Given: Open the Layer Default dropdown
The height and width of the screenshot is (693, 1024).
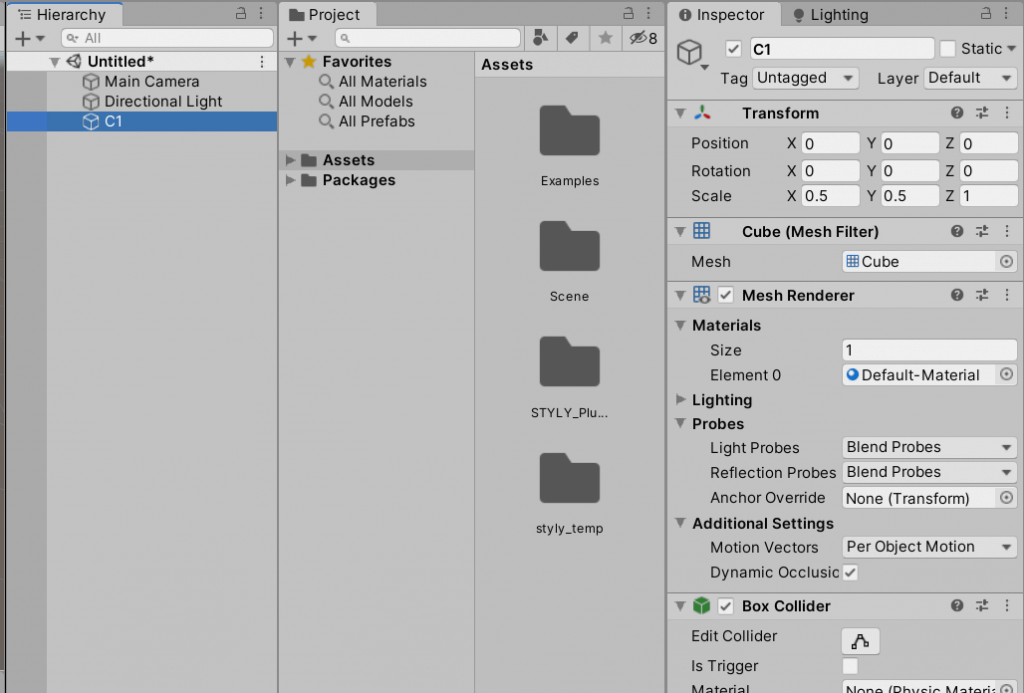Looking at the screenshot, I should click(x=970, y=78).
